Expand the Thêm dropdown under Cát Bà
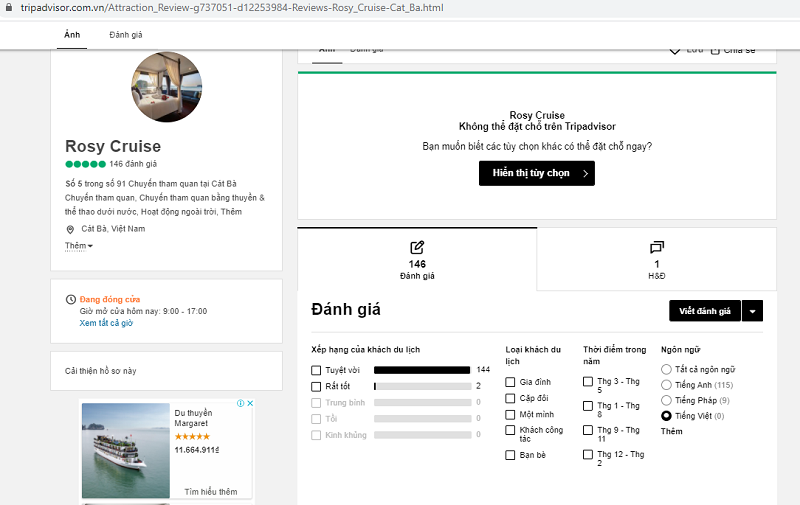 [79, 246]
